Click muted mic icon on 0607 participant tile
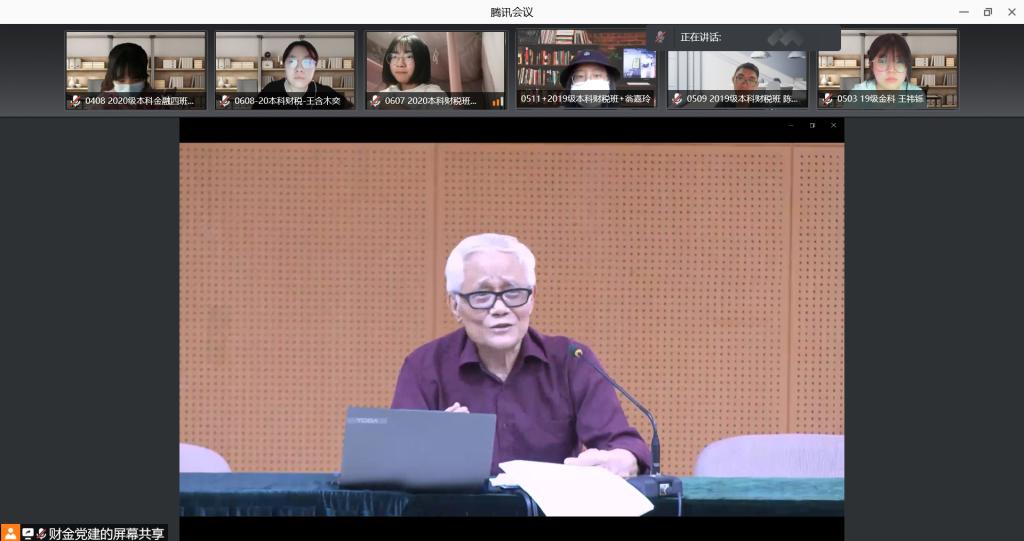 pos(375,101)
